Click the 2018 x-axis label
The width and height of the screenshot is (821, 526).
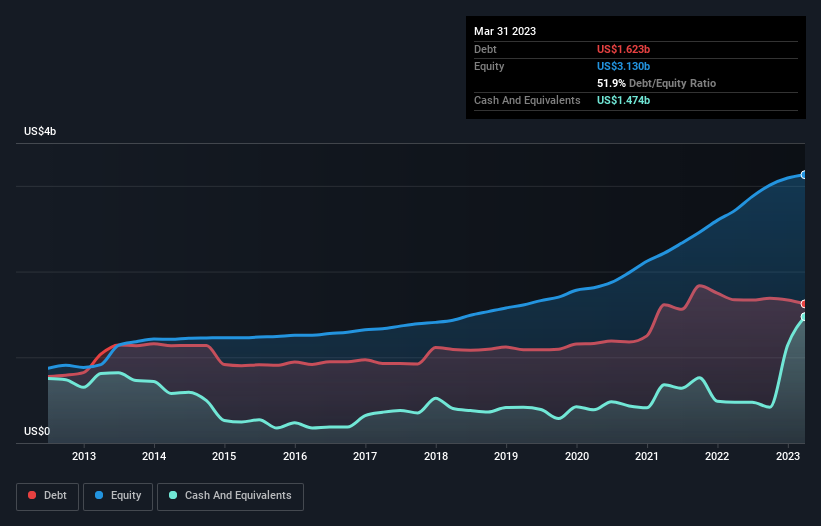436,456
